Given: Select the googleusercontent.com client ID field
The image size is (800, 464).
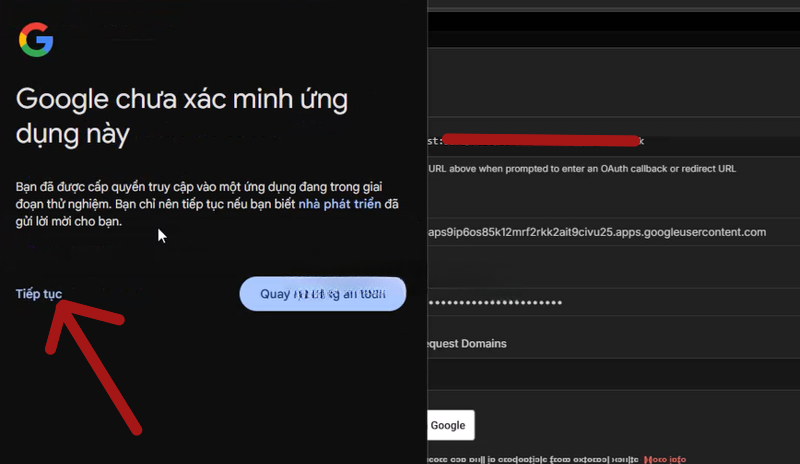Looking at the screenshot, I should pyautogui.click(x=613, y=232).
